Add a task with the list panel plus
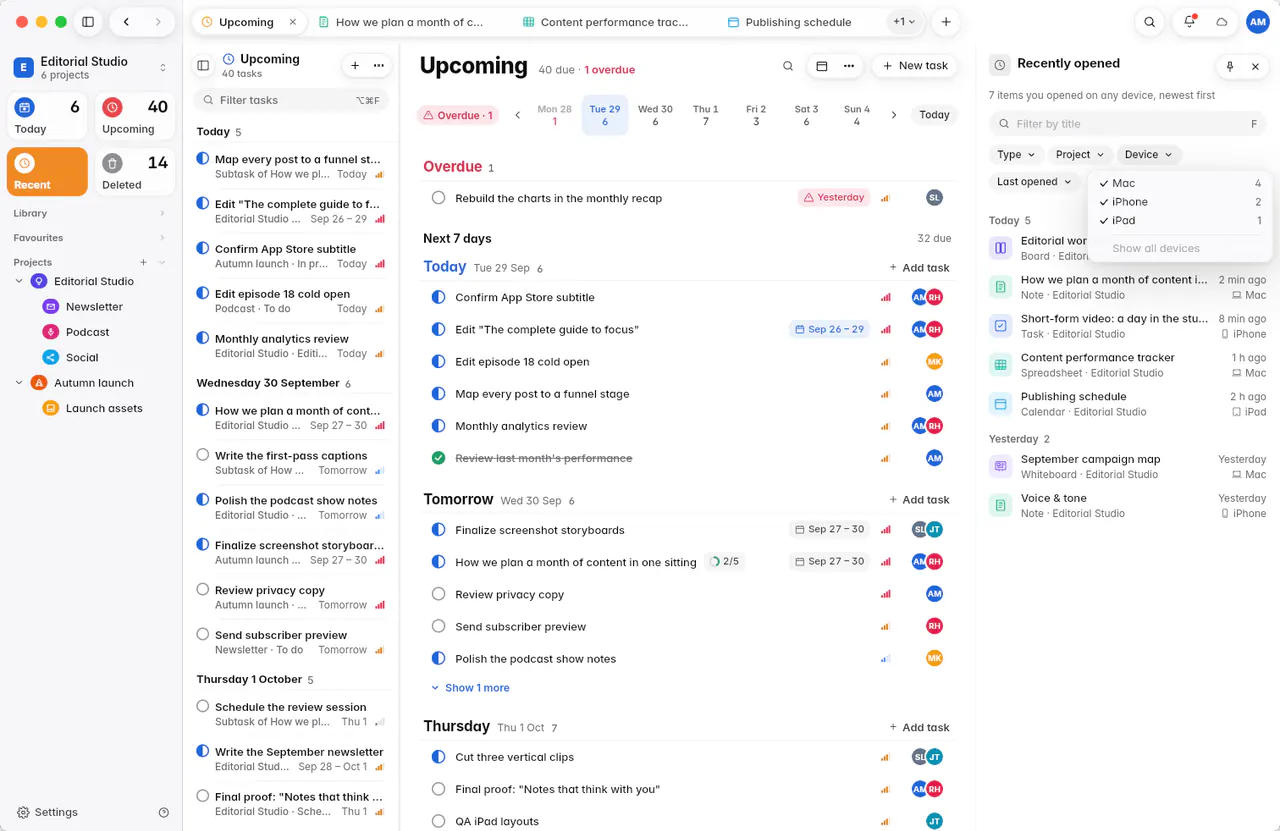The height and width of the screenshot is (831, 1280). [x=355, y=65]
